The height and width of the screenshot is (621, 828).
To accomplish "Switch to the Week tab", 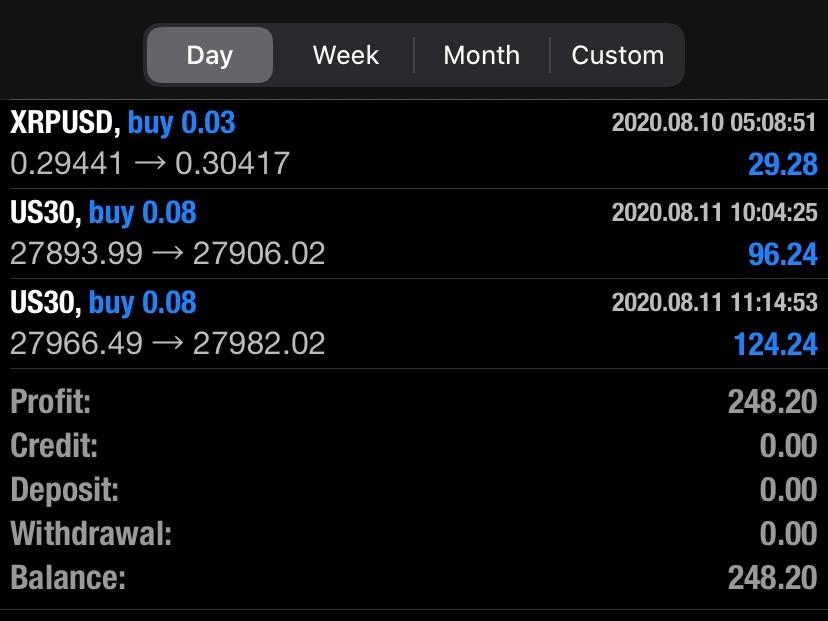I will coord(345,55).
